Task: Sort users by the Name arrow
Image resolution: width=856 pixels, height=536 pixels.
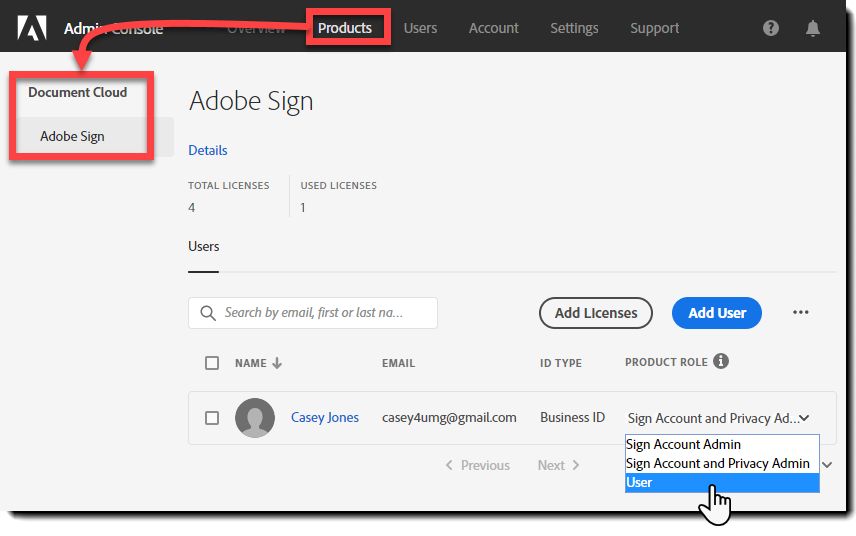Action: point(277,363)
